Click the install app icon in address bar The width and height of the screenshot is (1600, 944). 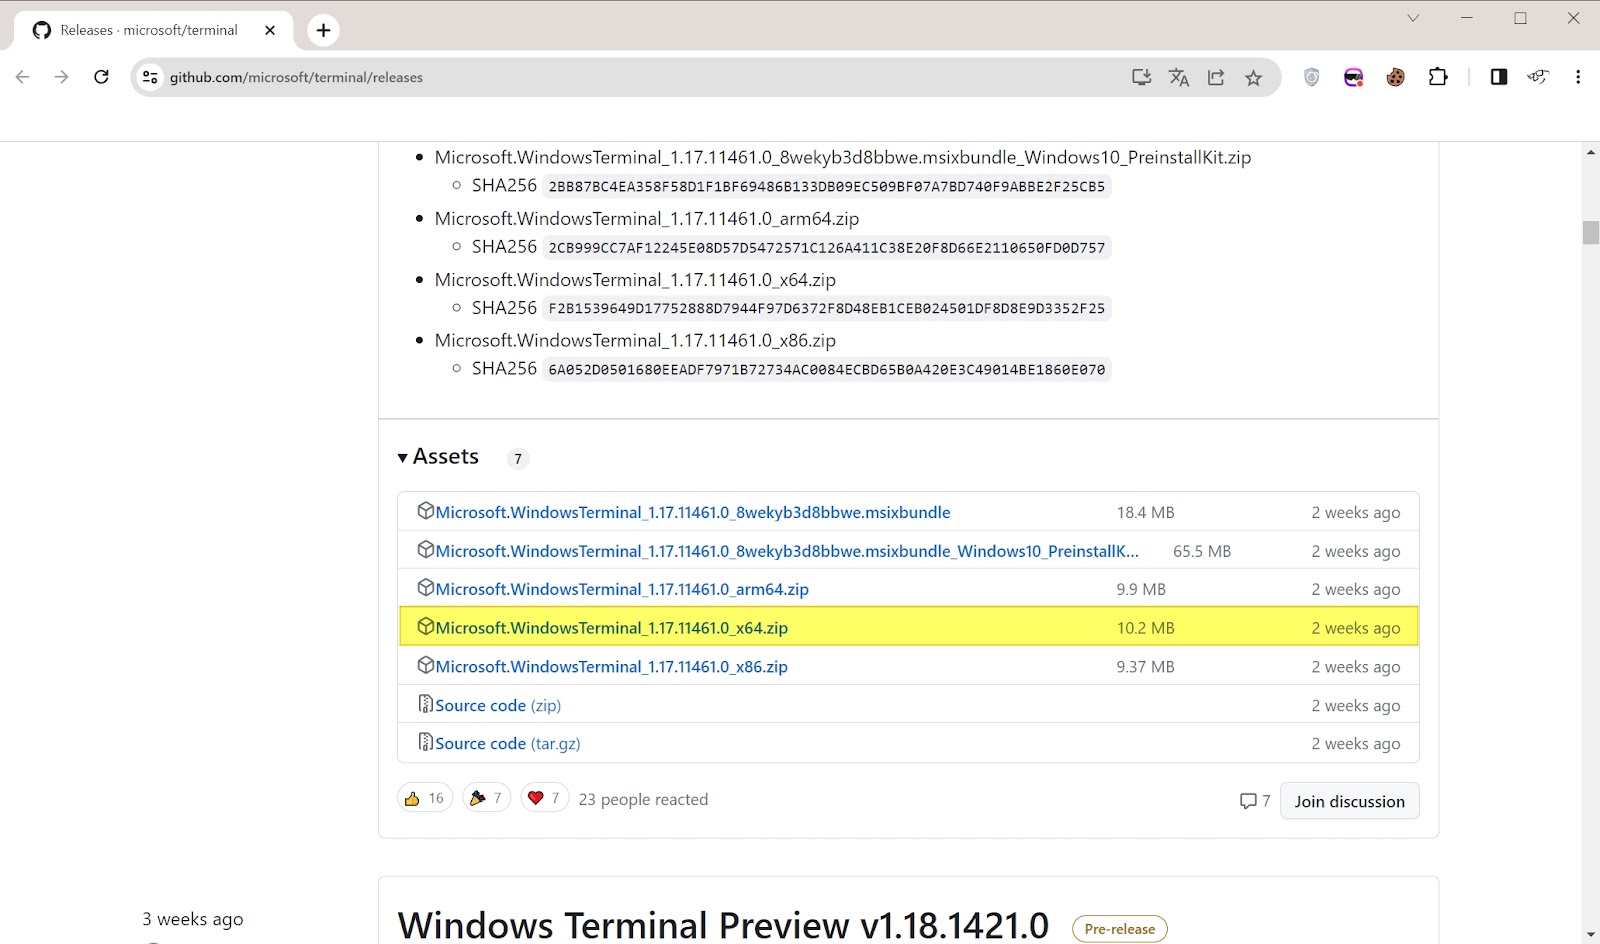point(1141,77)
